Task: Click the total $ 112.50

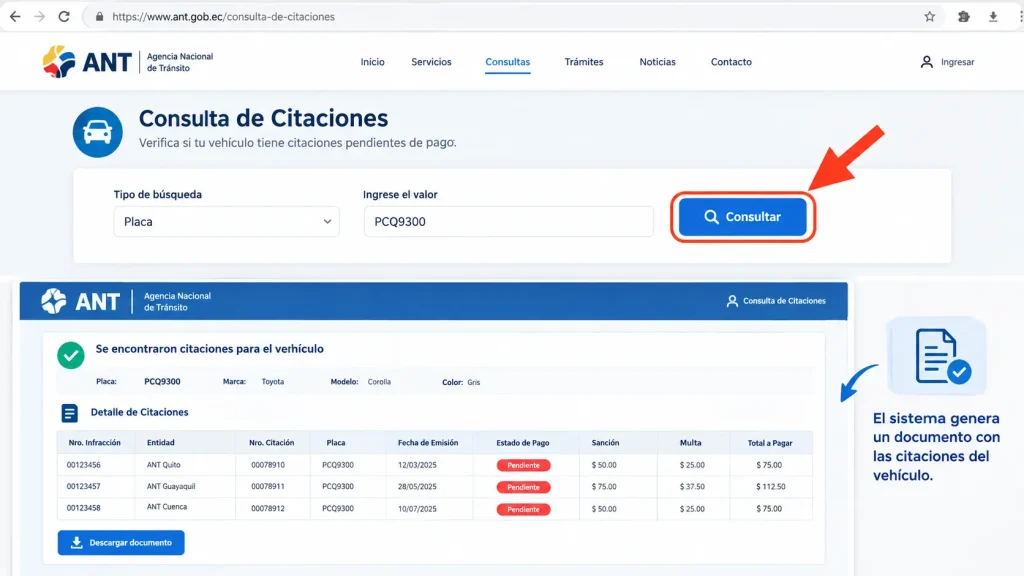Action: click(771, 487)
